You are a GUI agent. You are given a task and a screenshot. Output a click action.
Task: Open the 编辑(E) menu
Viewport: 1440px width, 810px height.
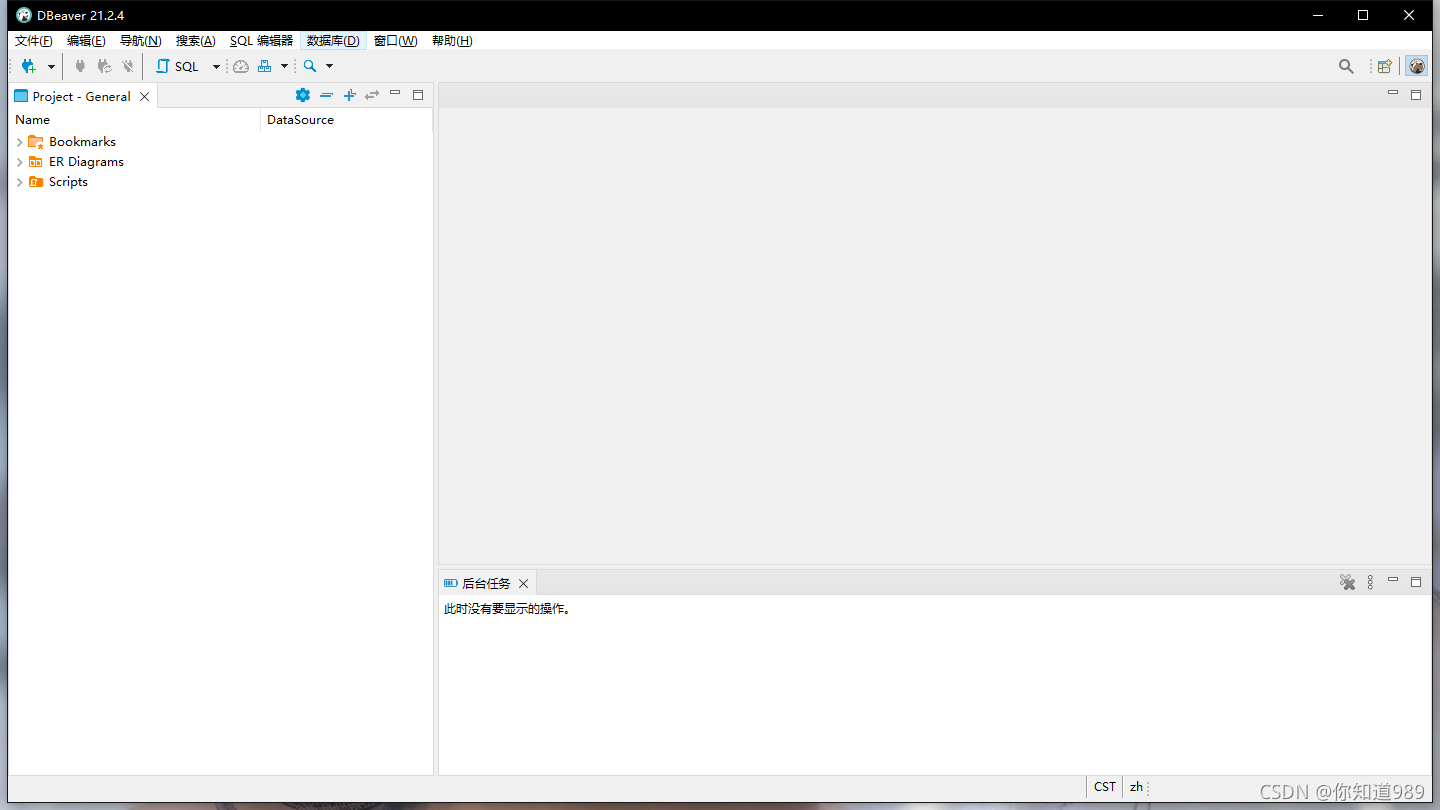(86, 41)
